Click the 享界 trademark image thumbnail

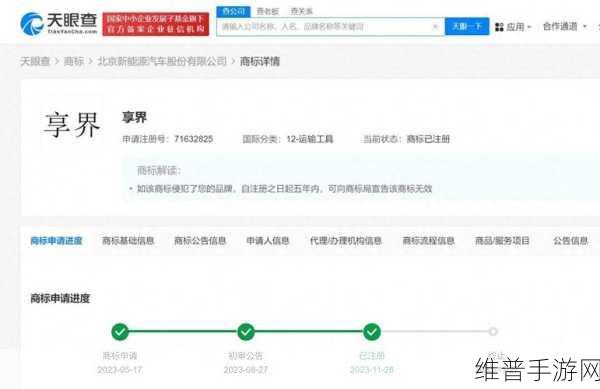[x=72, y=125]
